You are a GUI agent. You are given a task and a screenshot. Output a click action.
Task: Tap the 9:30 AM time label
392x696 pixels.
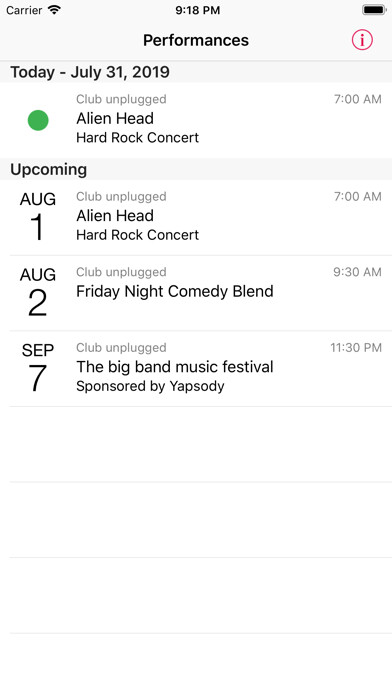[357, 272]
